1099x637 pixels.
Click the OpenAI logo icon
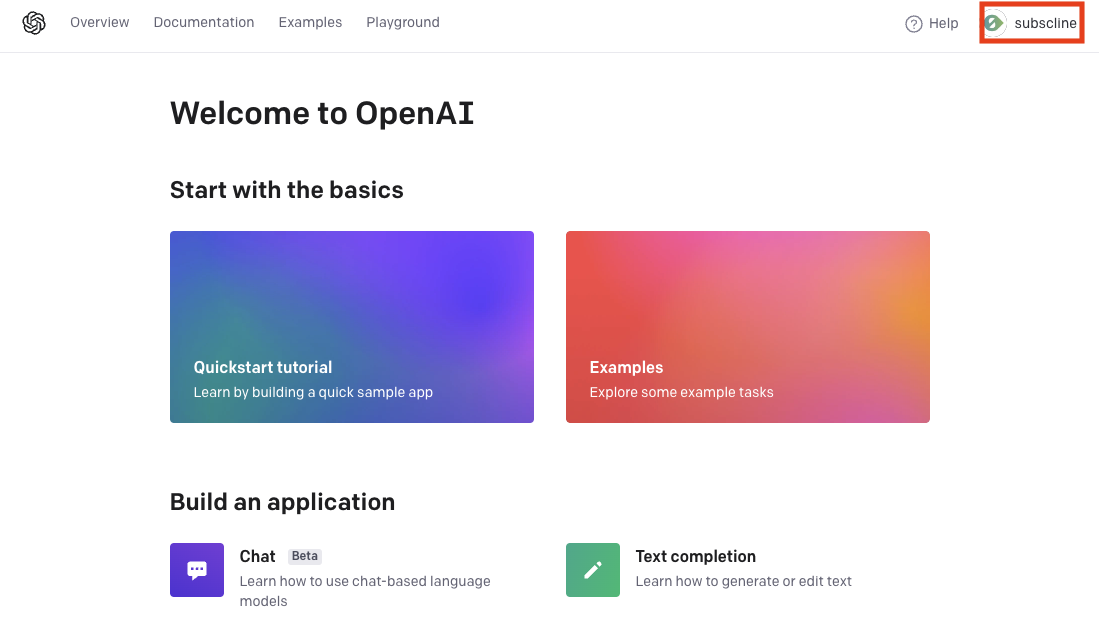(x=34, y=23)
